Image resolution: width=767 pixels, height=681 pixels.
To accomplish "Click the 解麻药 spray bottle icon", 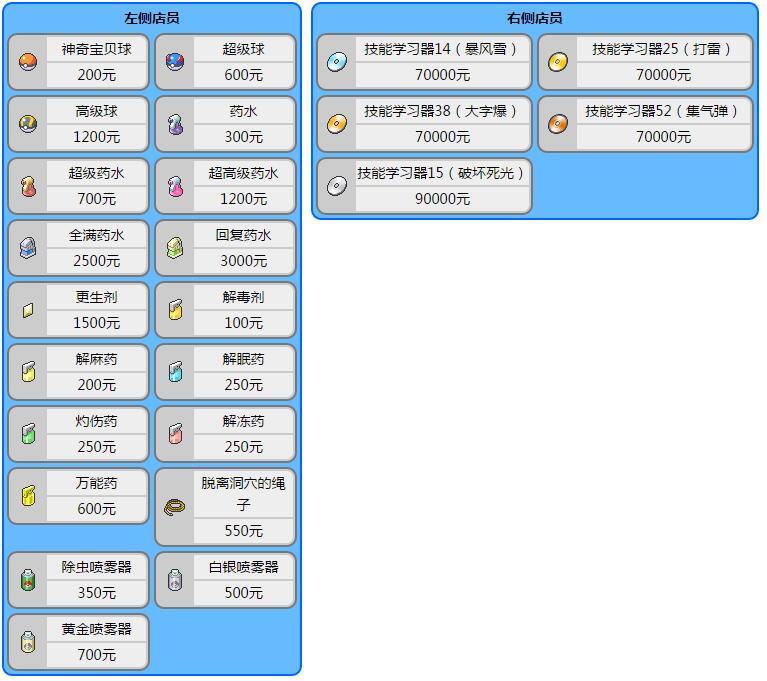I will click(28, 372).
